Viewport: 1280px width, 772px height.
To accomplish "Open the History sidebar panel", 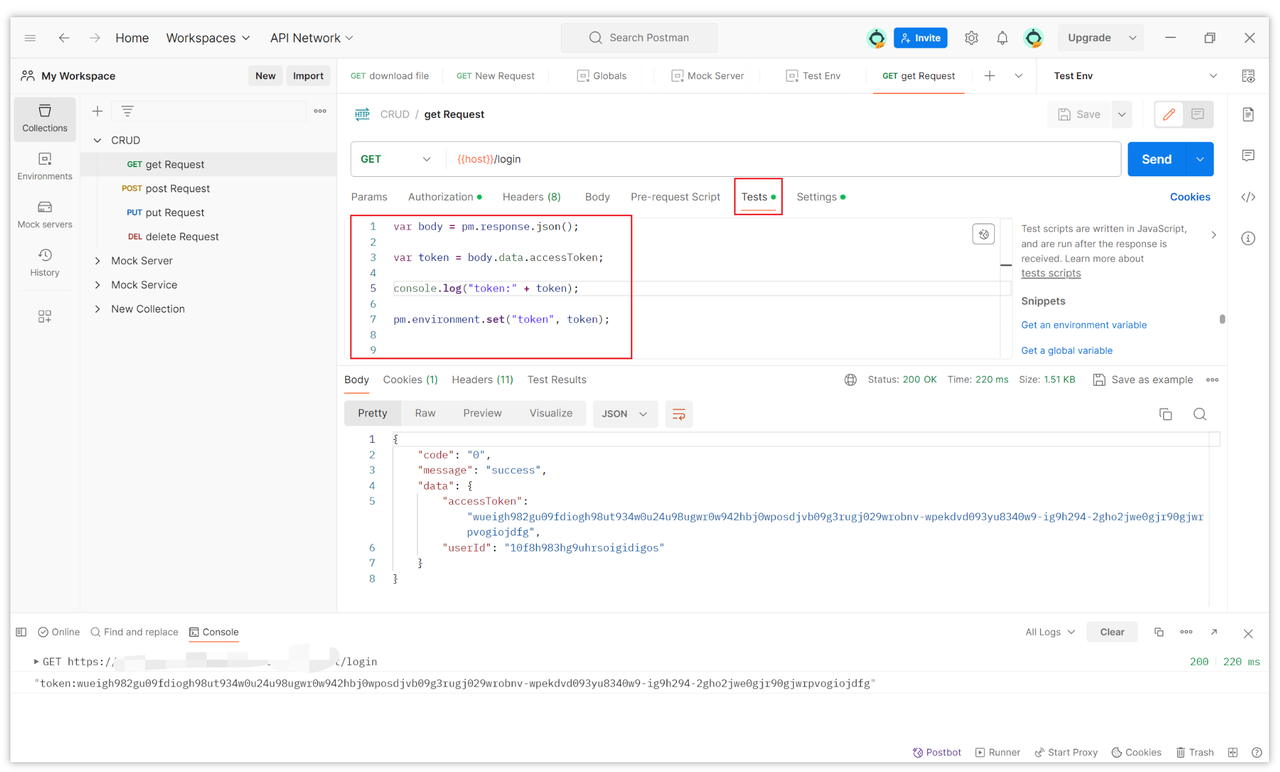I will 45,262.
